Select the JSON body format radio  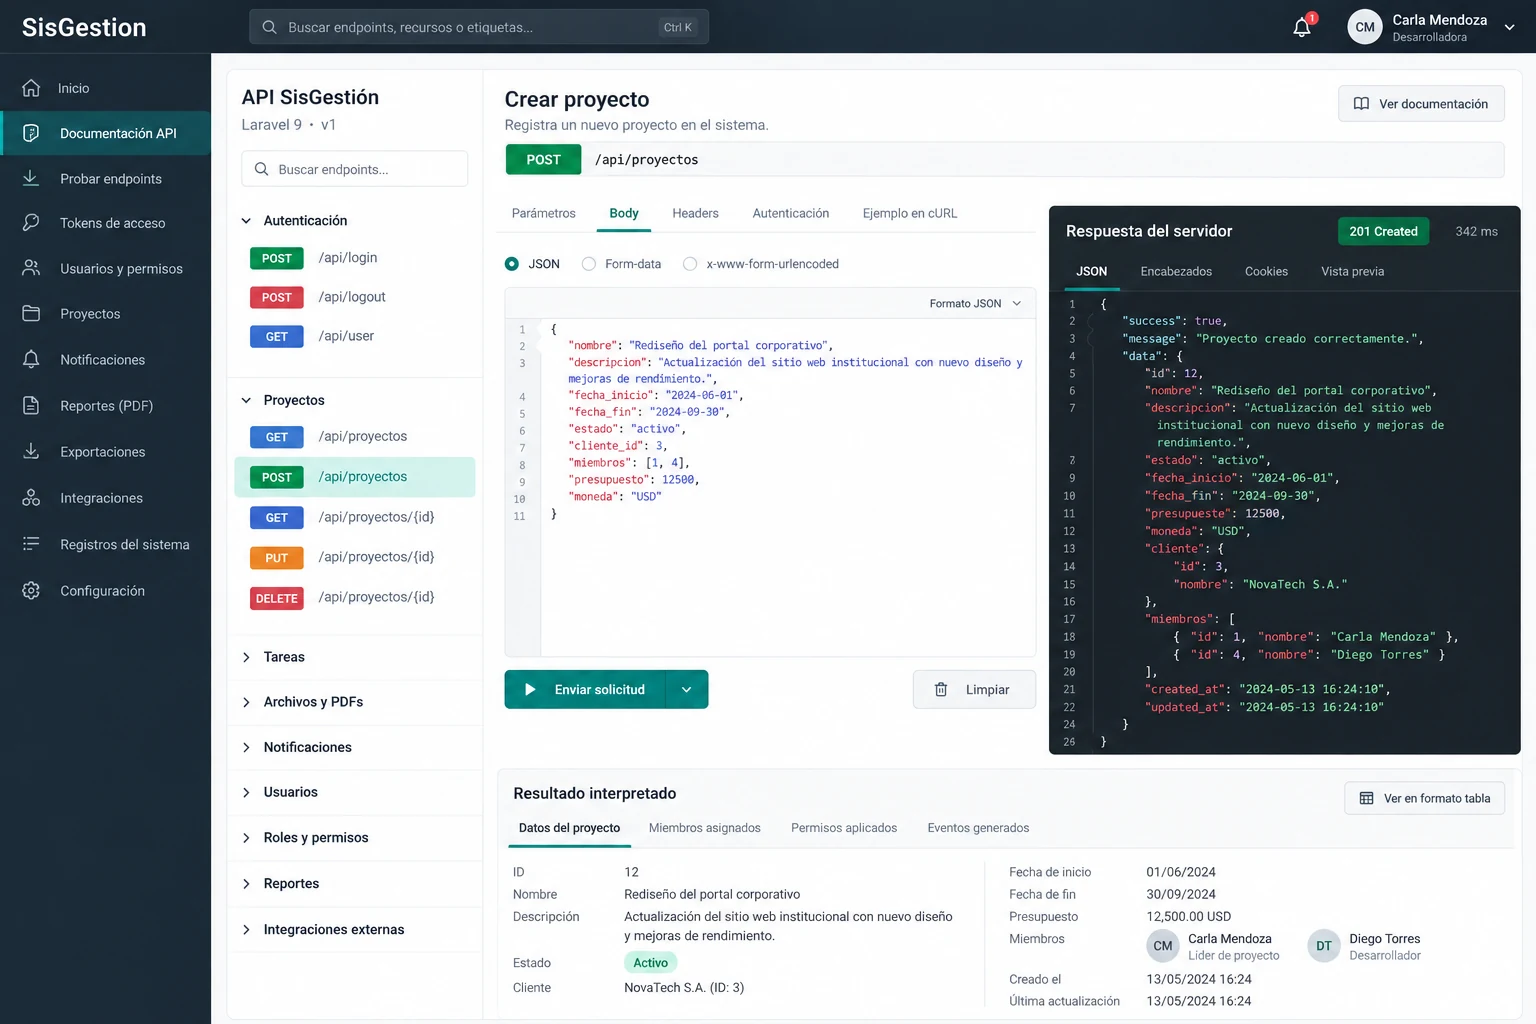(512, 264)
